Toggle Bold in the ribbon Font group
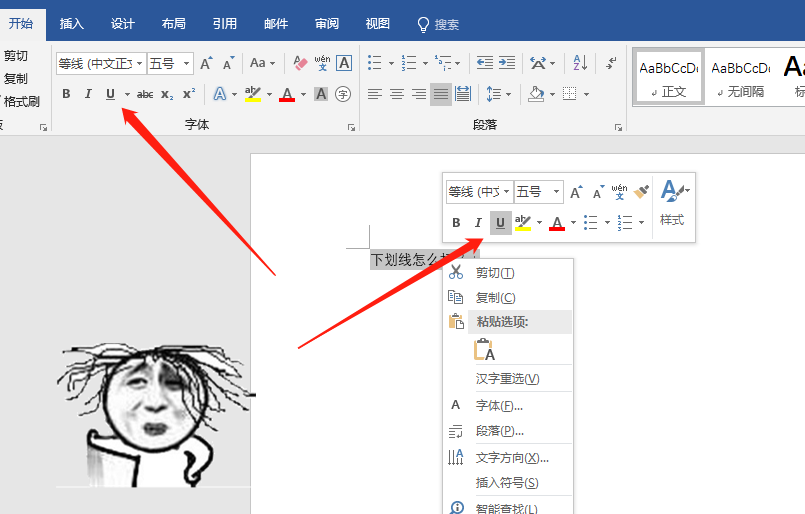The width and height of the screenshot is (805, 514). point(66,94)
